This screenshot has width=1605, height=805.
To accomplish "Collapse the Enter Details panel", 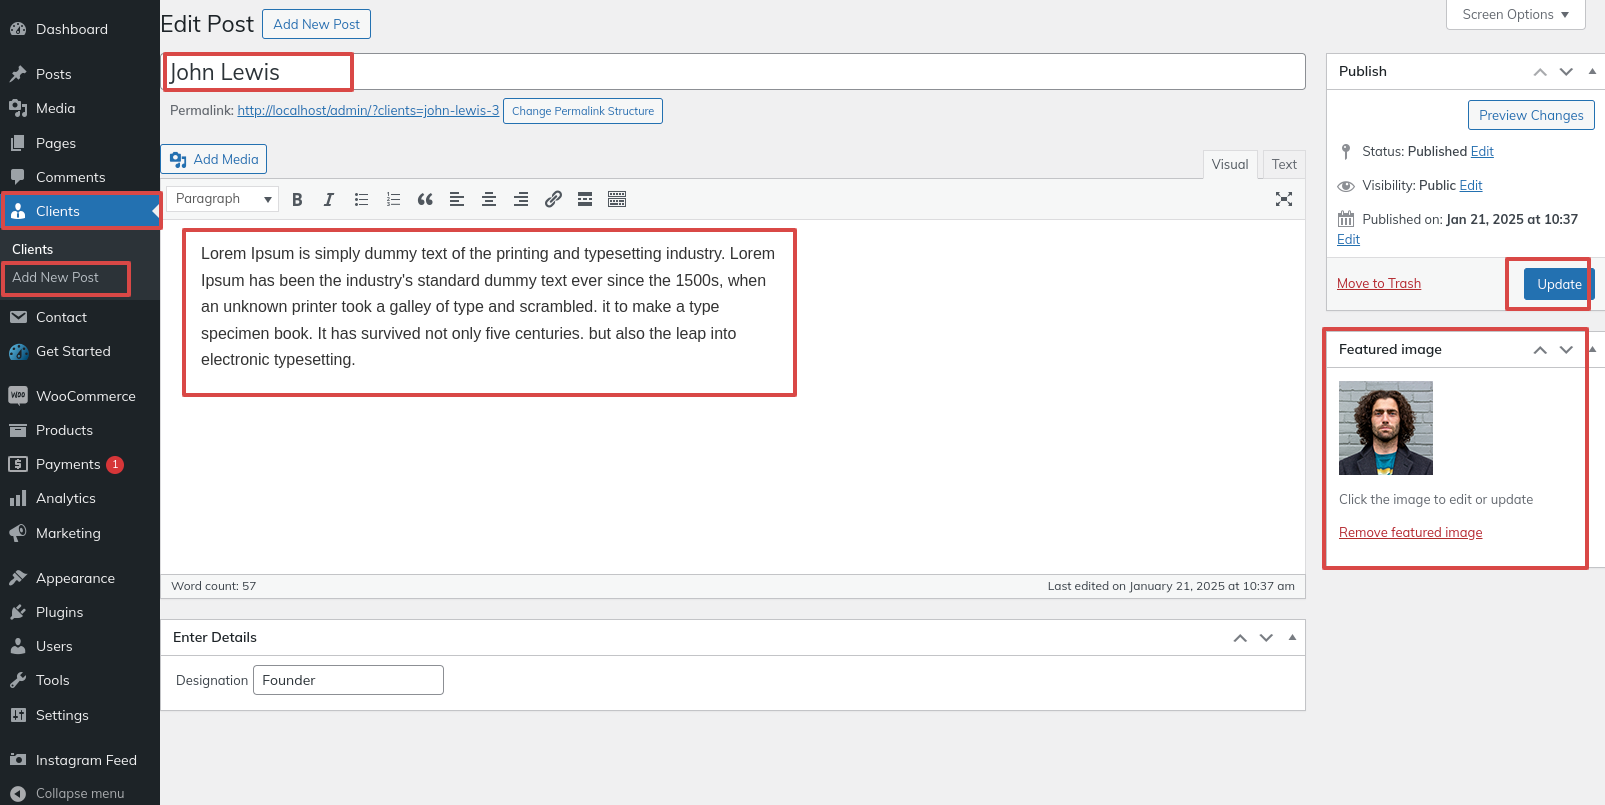I will coord(1292,638).
